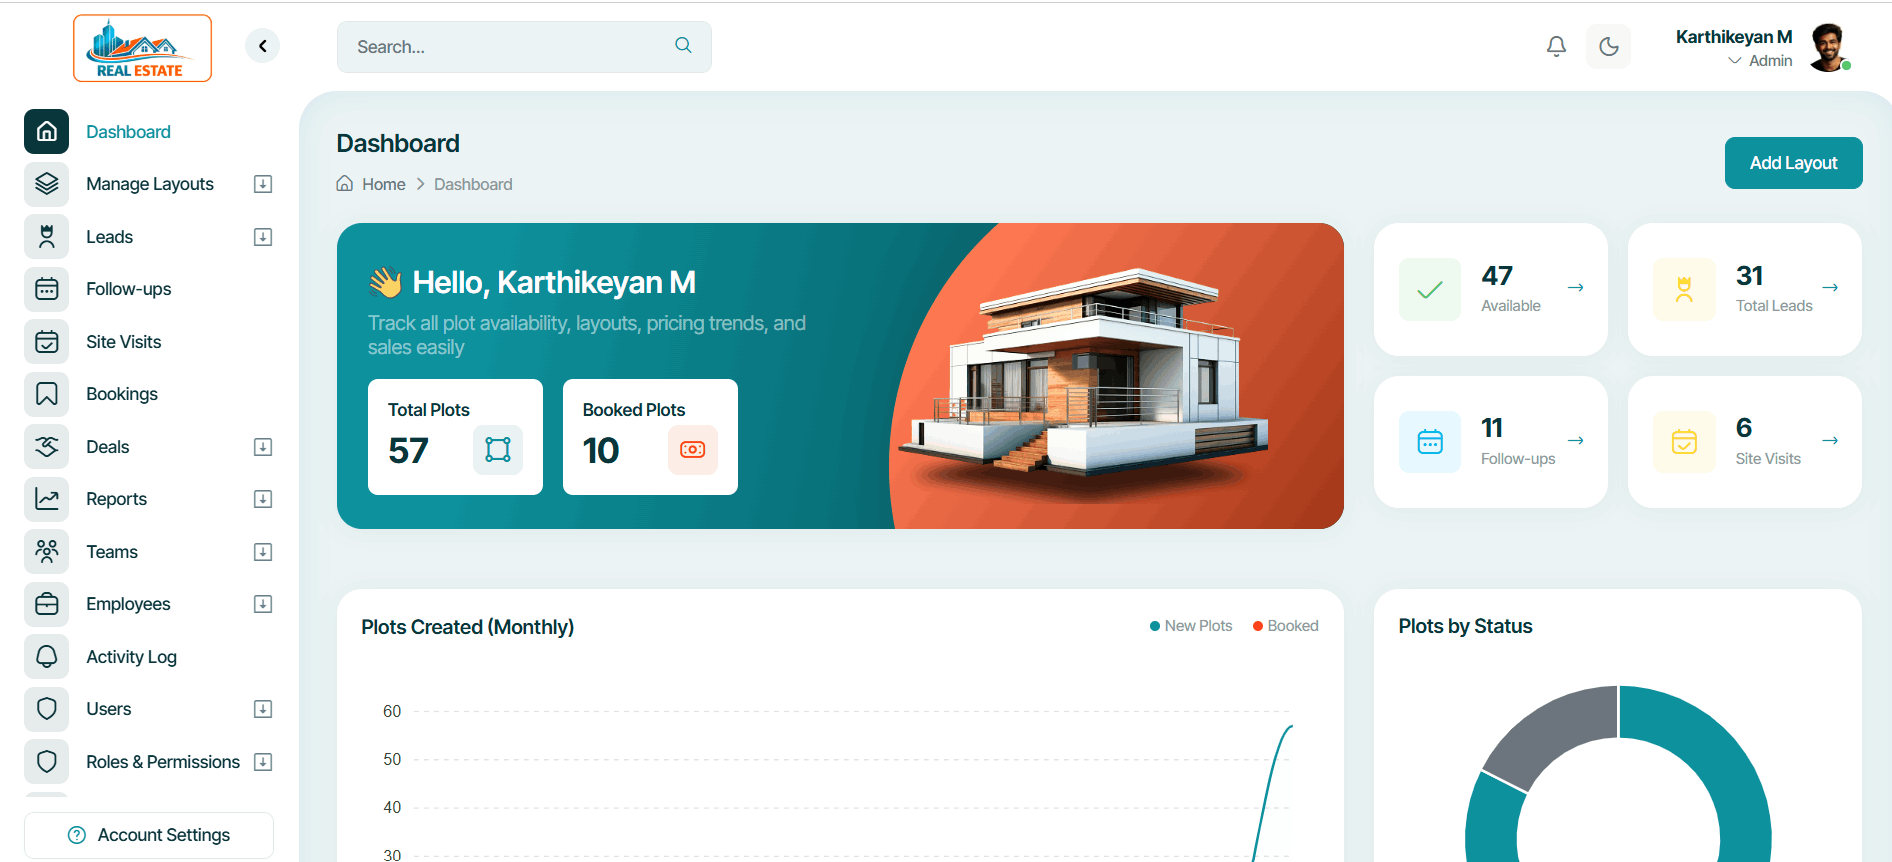
Task: Open Activity Log menu item
Action: click(131, 657)
